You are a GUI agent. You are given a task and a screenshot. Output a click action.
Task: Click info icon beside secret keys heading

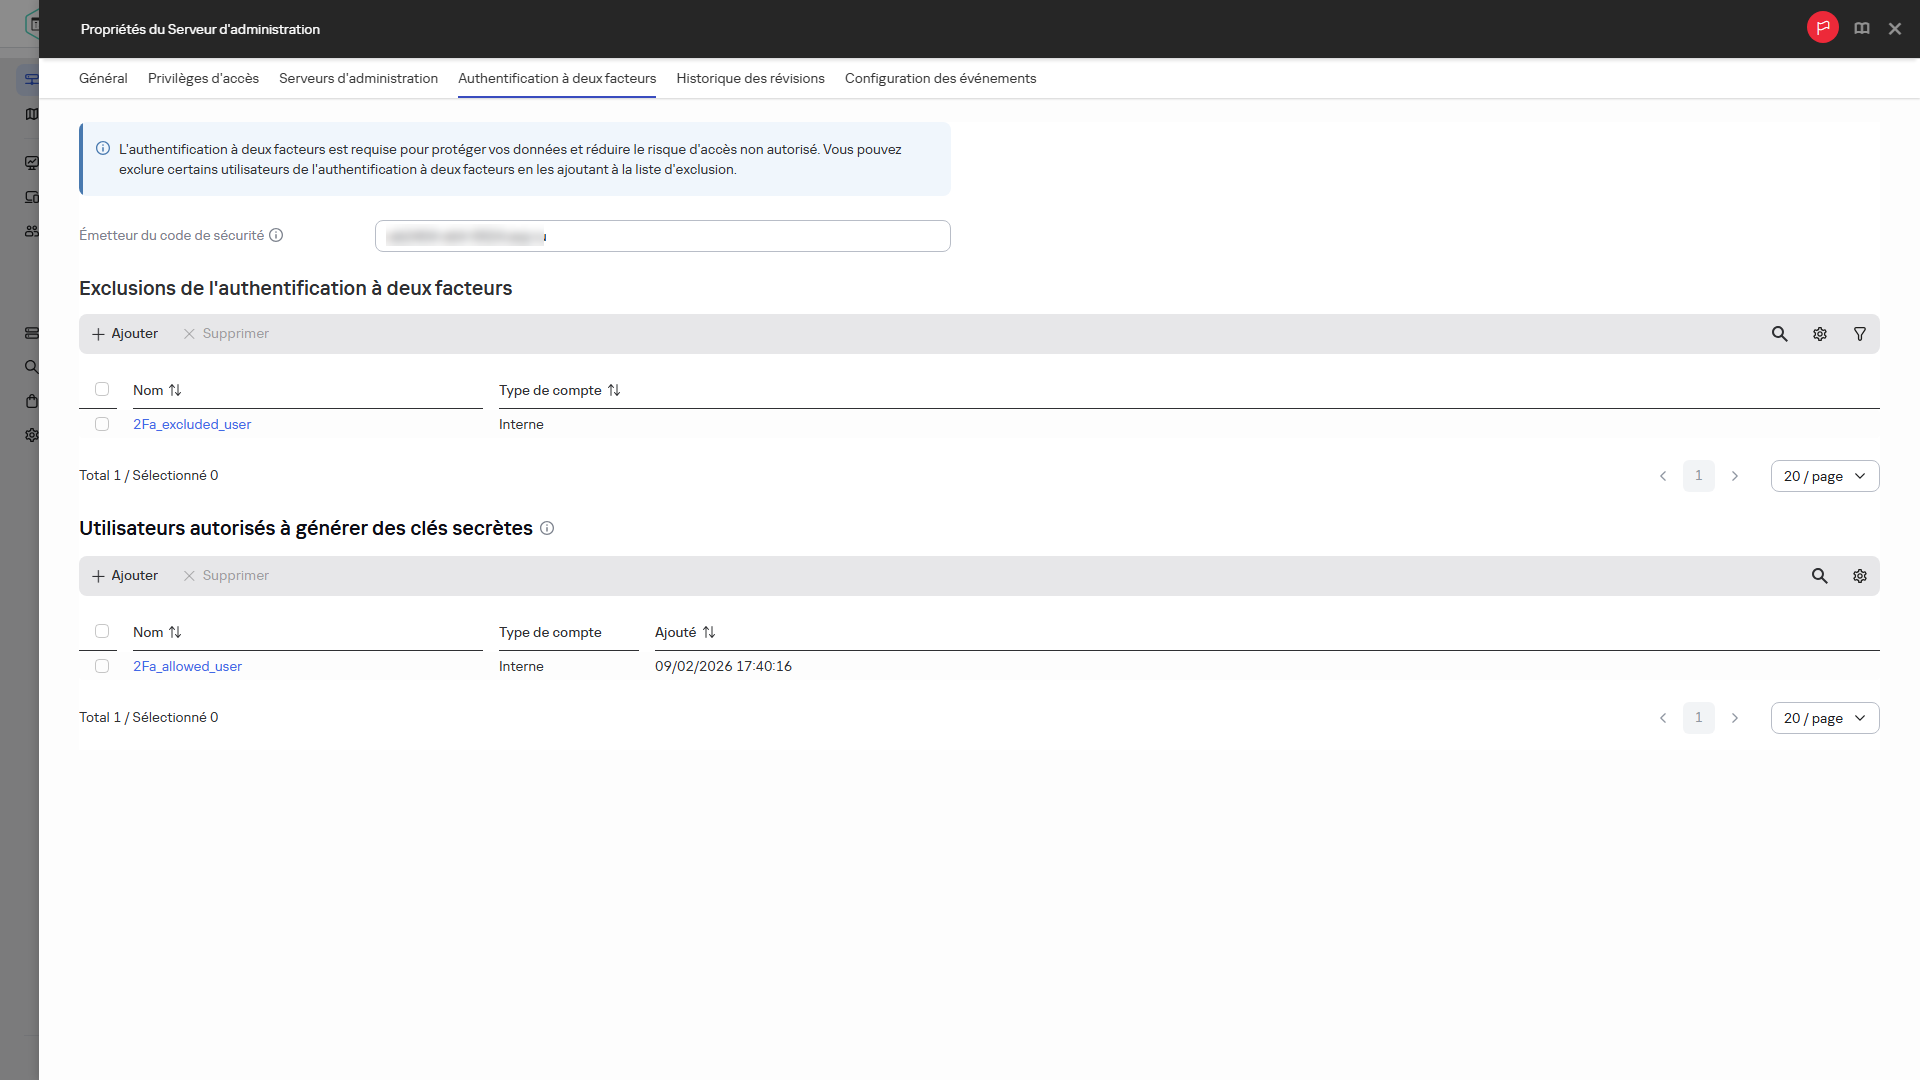pyautogui.click(x=547, y=528)
